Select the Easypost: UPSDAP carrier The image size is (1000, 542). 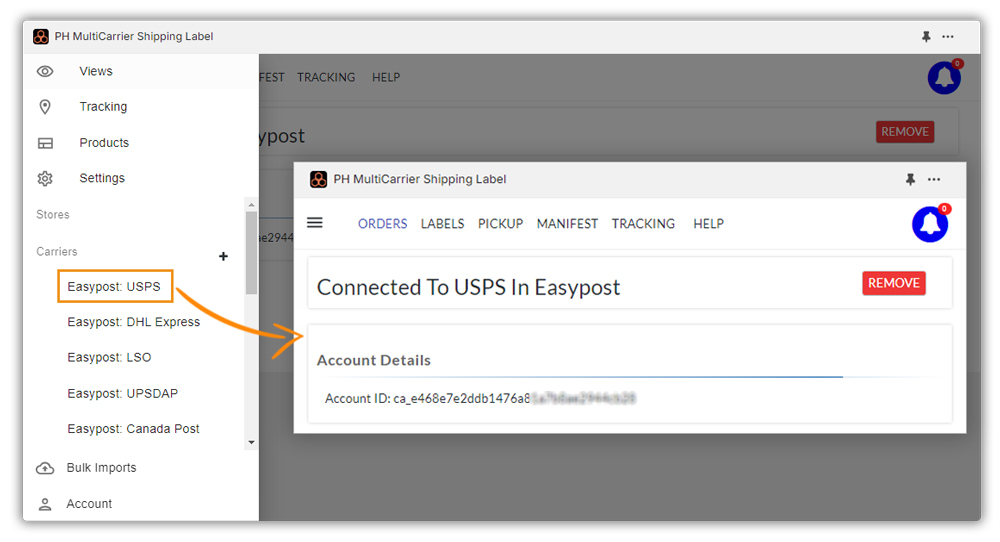click(x=122, y=393)
